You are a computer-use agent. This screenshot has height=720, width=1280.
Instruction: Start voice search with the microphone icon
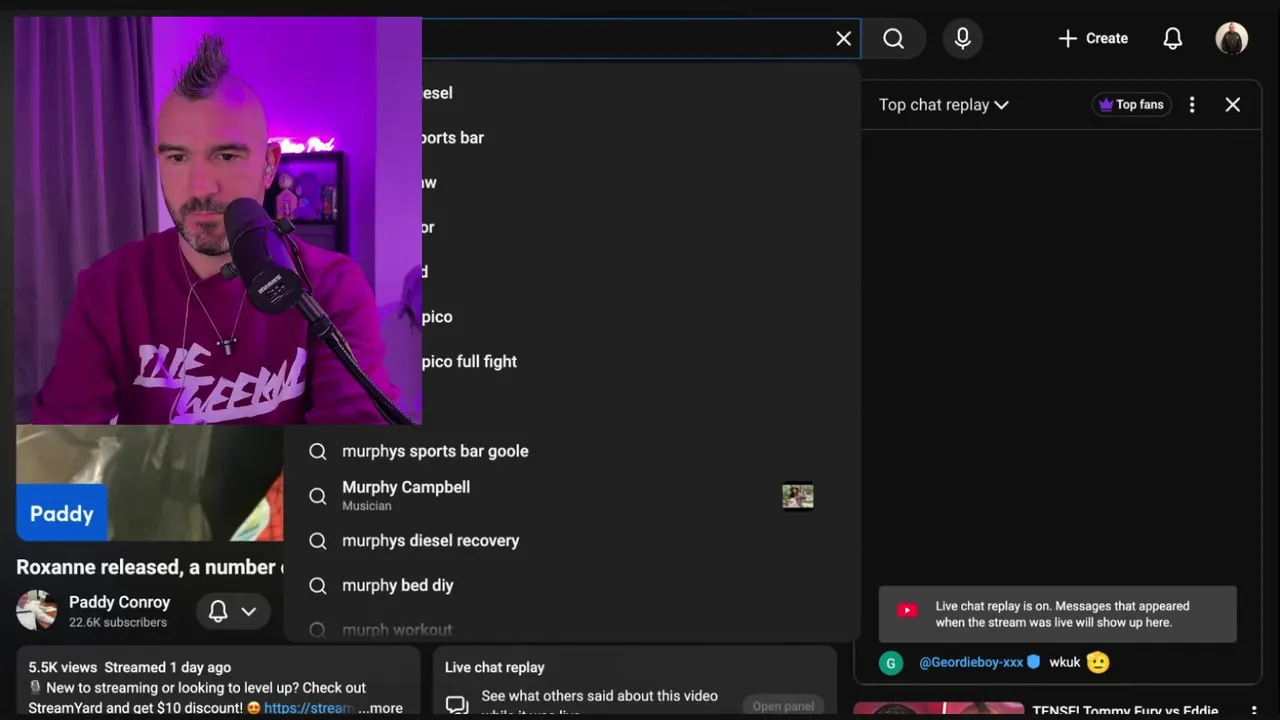[962, 38]
